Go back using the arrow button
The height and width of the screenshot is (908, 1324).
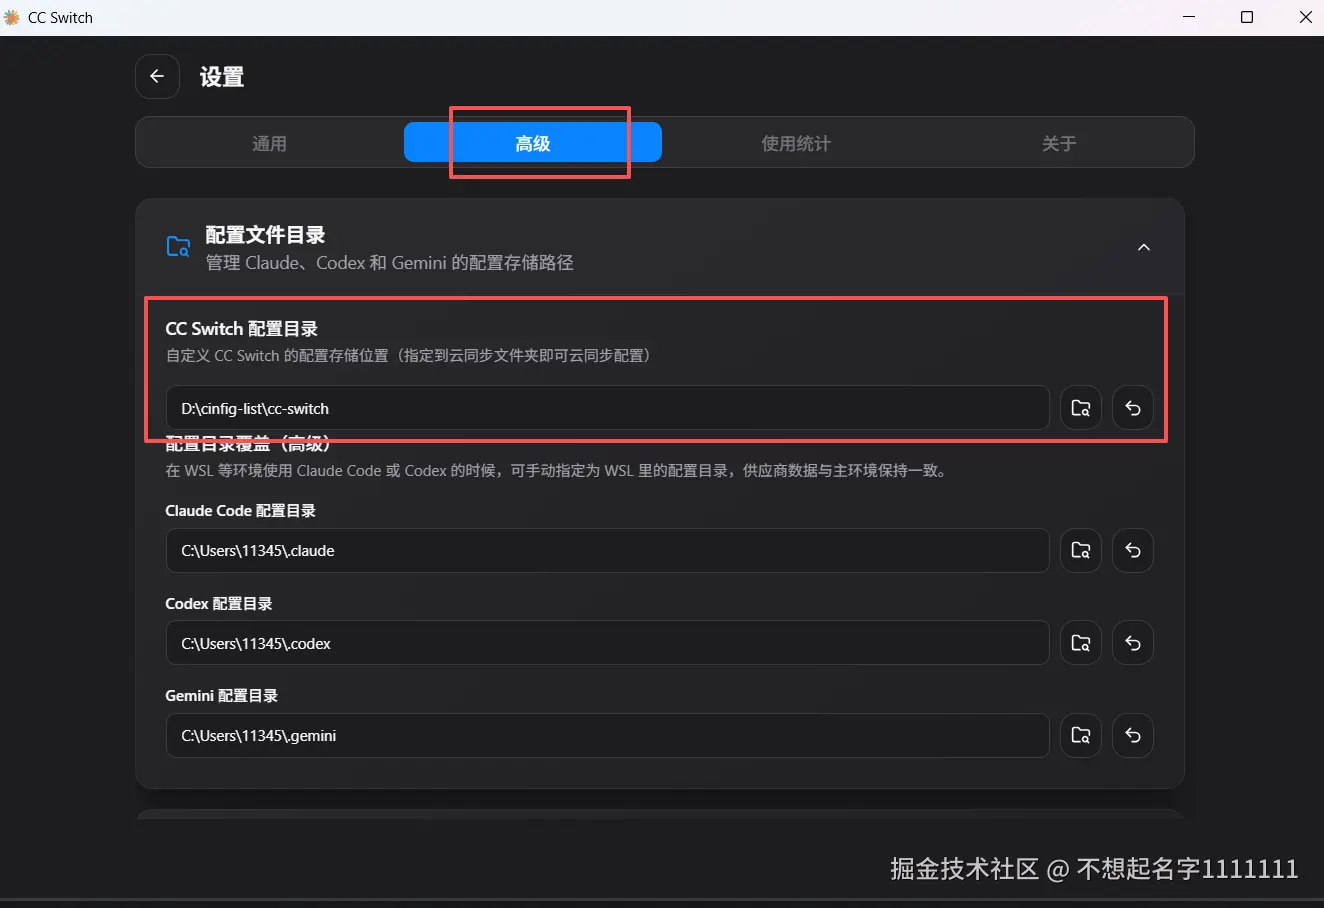coord(157,76)
